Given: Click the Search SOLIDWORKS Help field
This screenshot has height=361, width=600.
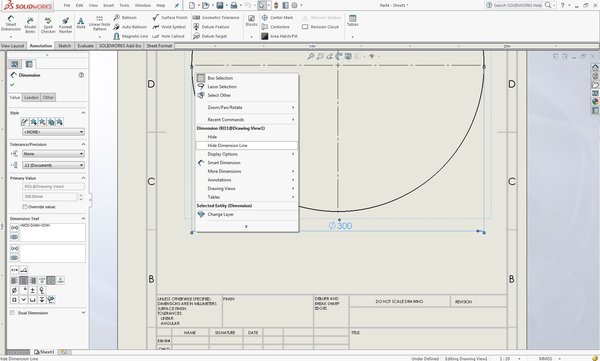Looking at the screenshot, I should [518, 5].
